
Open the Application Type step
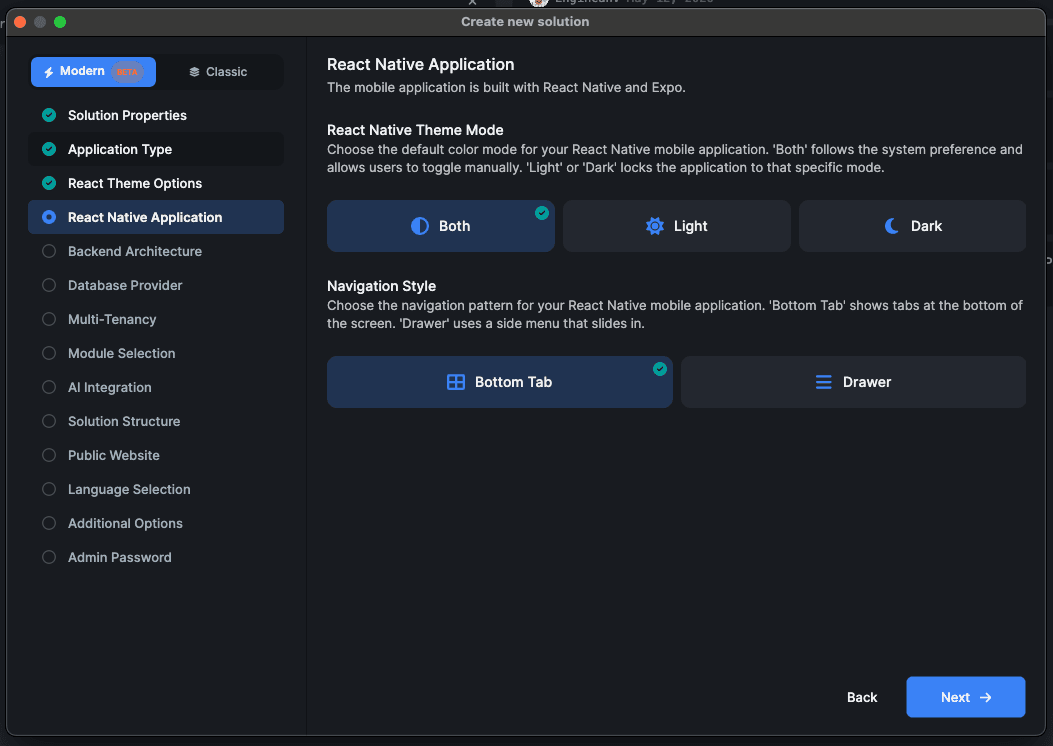click(156, 149)
